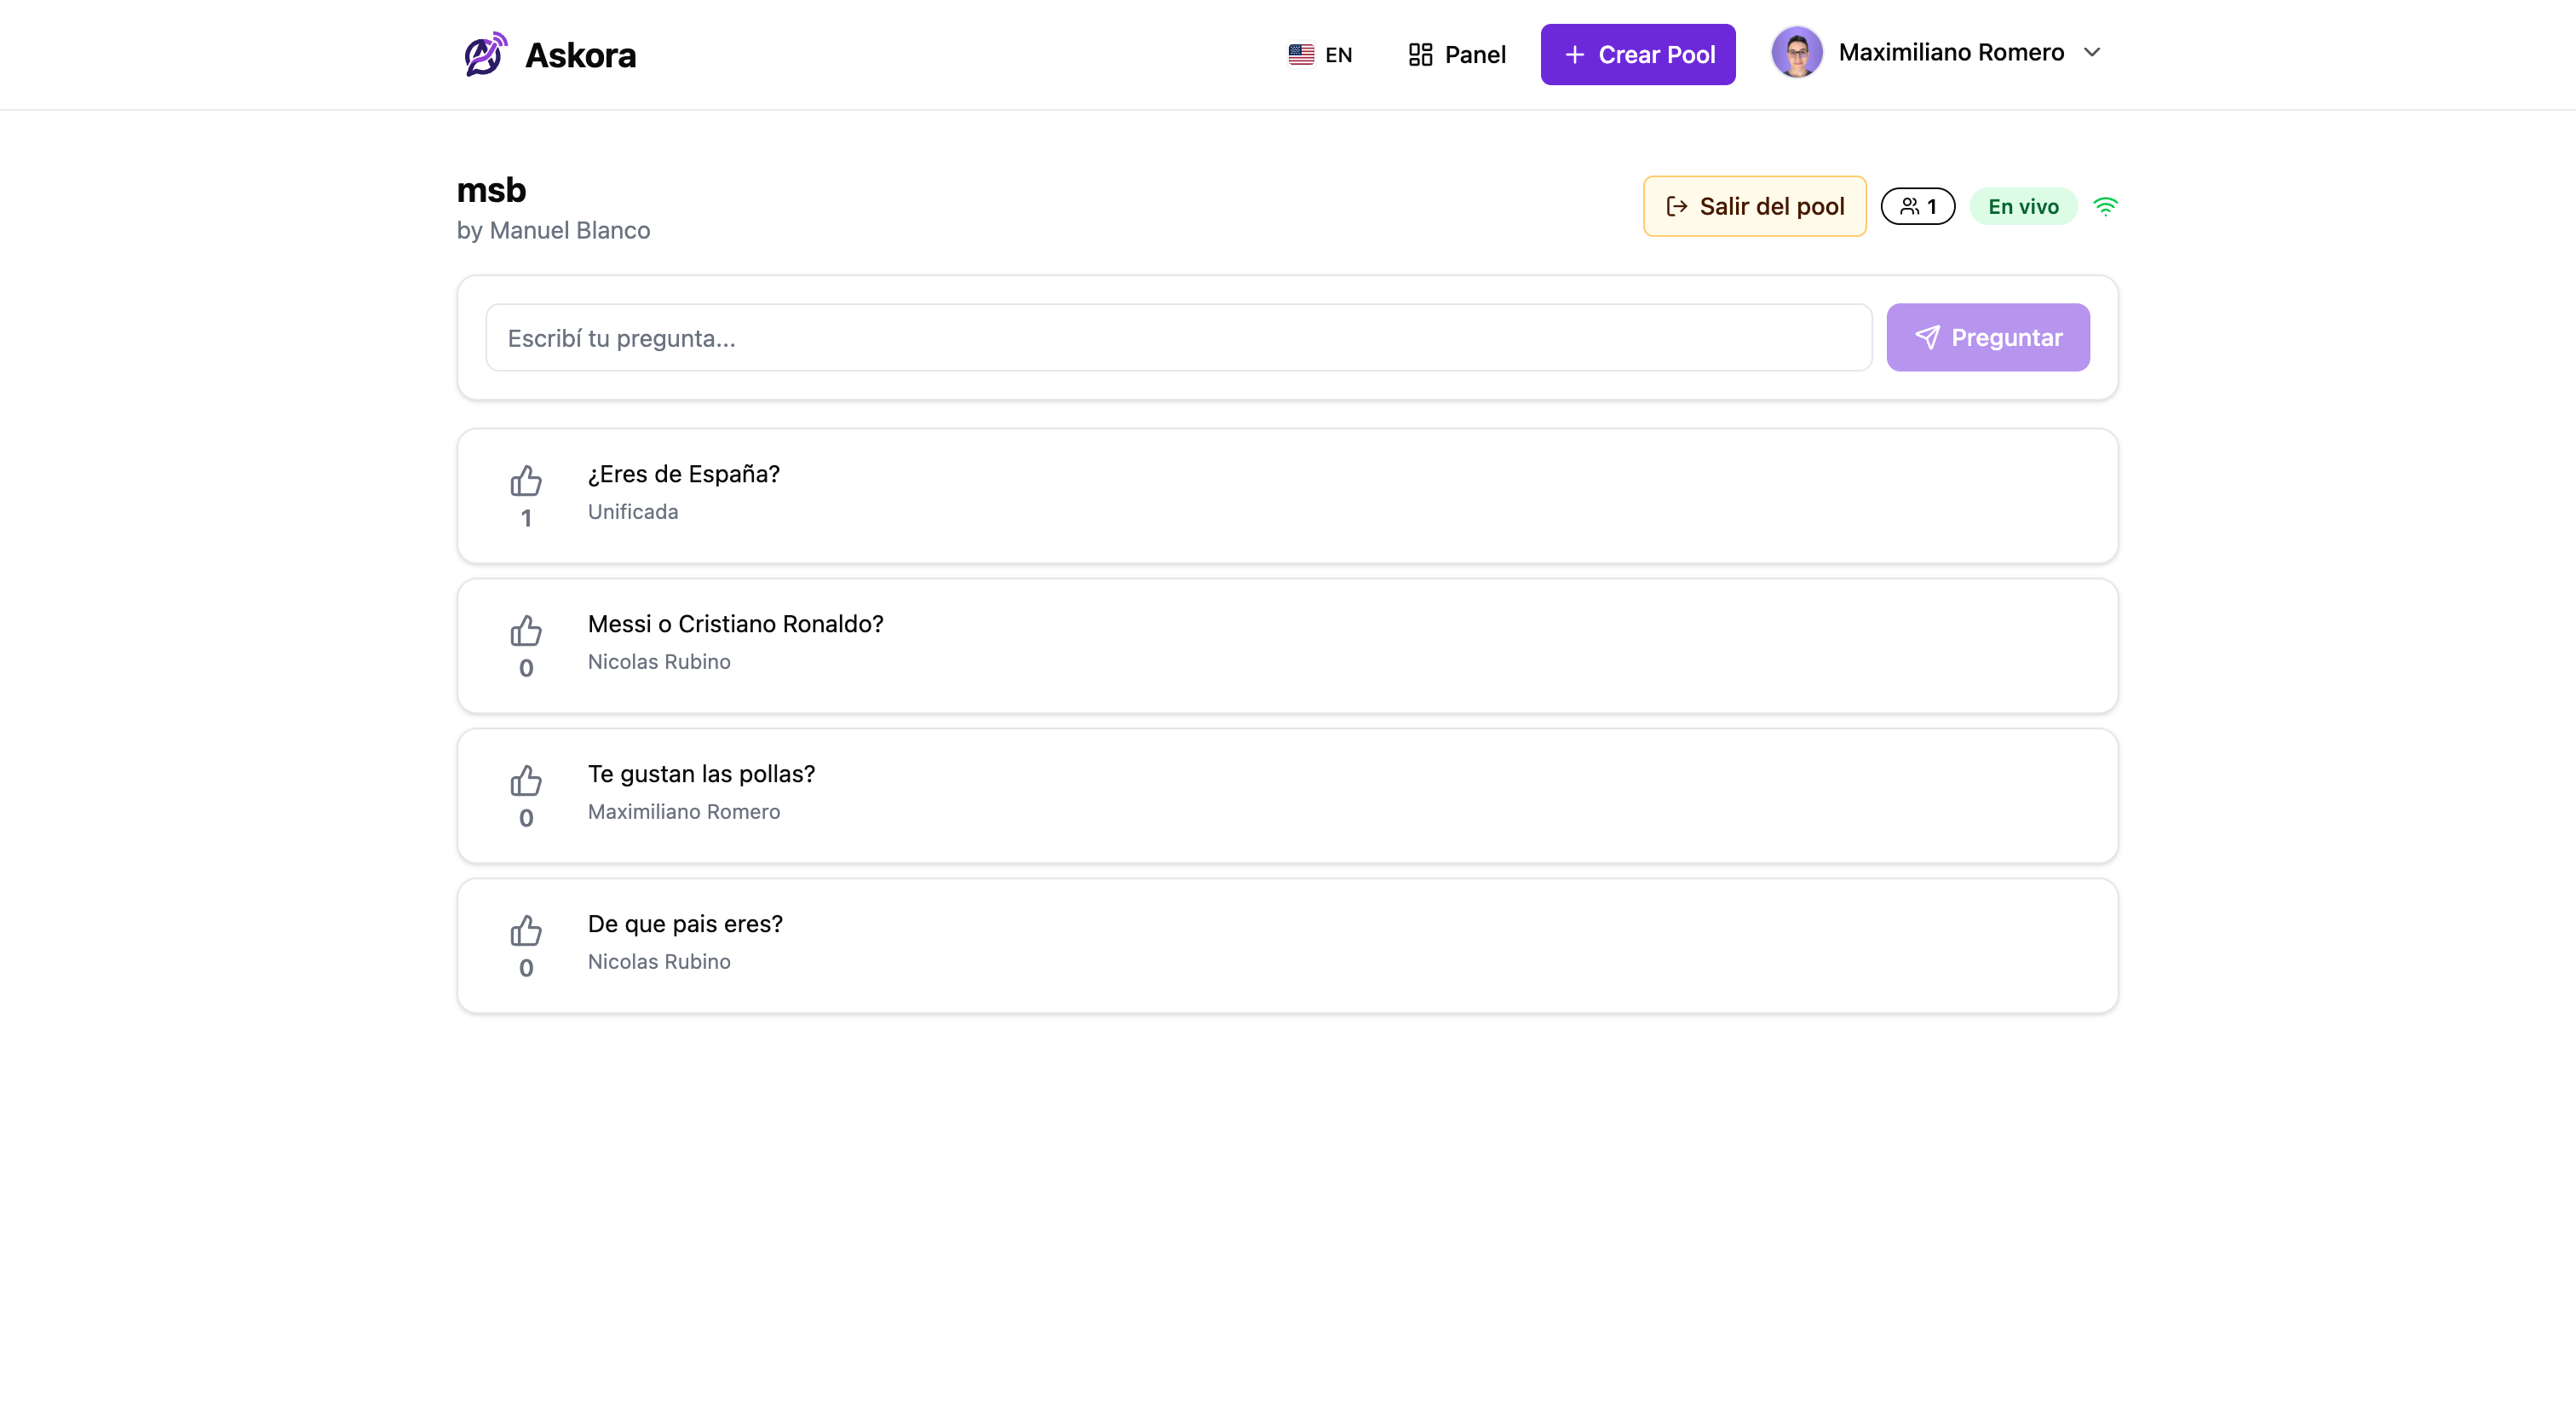Viewport: 2576px width, 1411px height.
Task: Click the Maximiliano Romero account name
Action: 1951,52
